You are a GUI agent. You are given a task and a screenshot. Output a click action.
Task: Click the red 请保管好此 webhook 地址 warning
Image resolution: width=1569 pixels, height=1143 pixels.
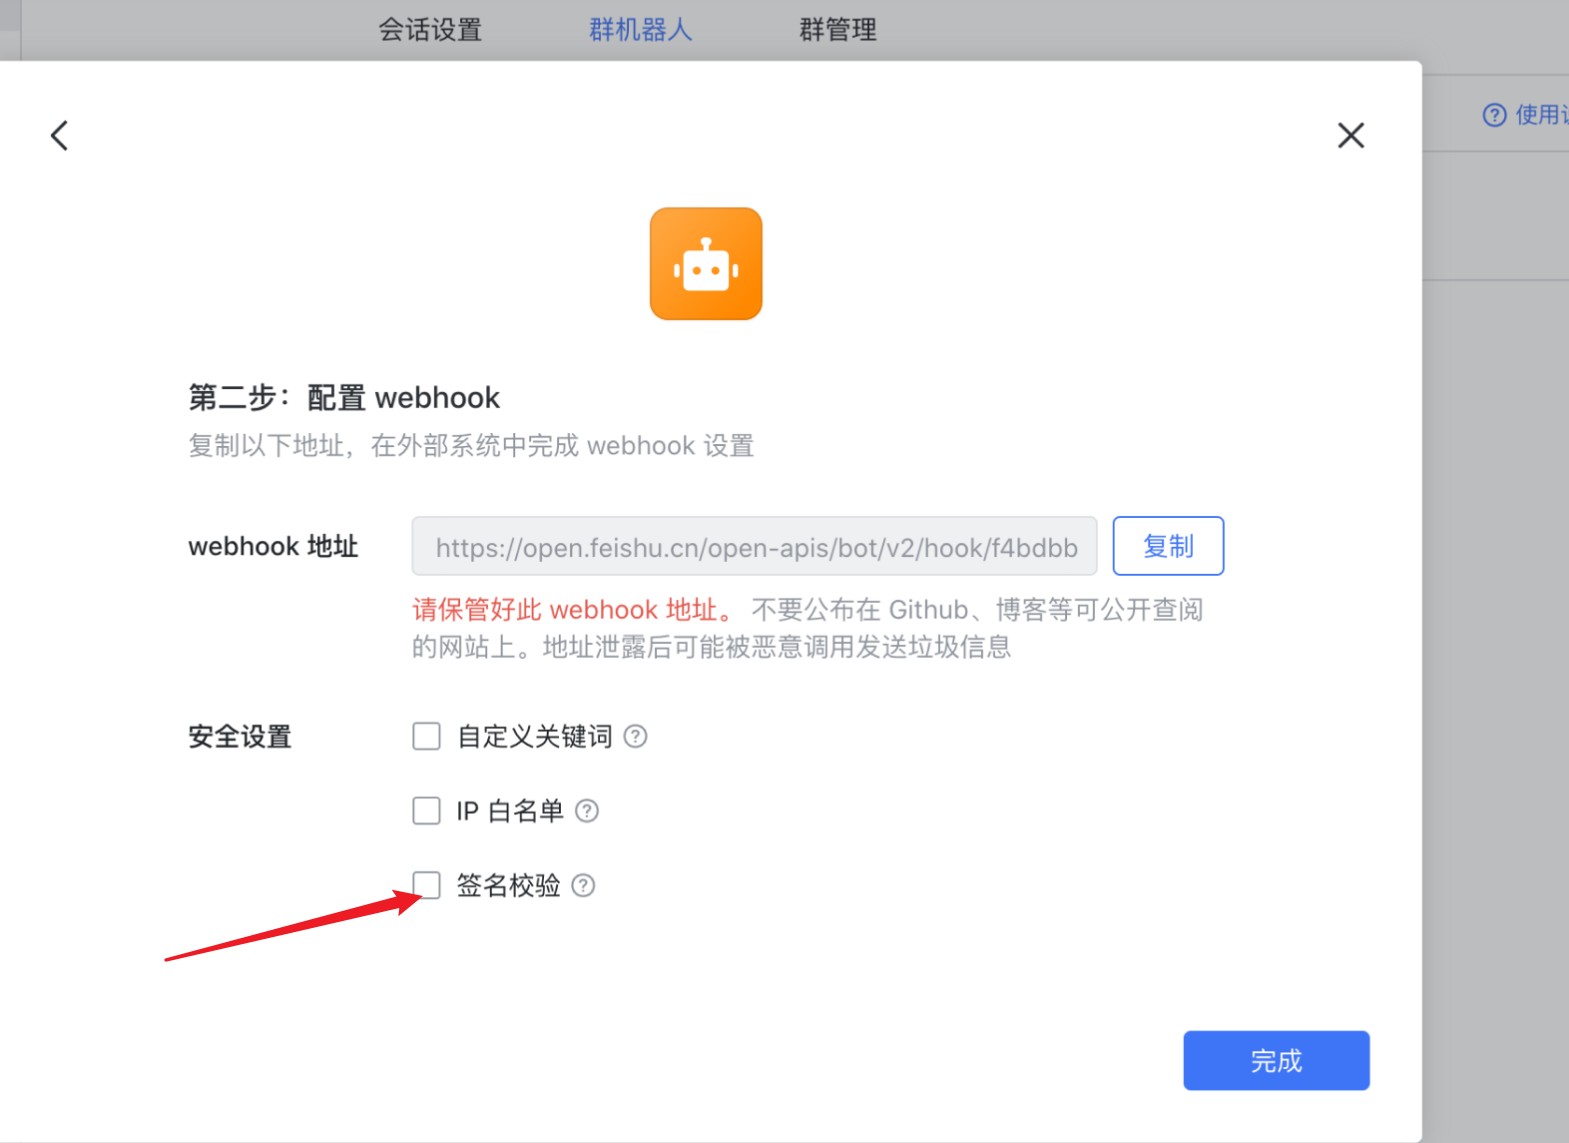(574, 610)
